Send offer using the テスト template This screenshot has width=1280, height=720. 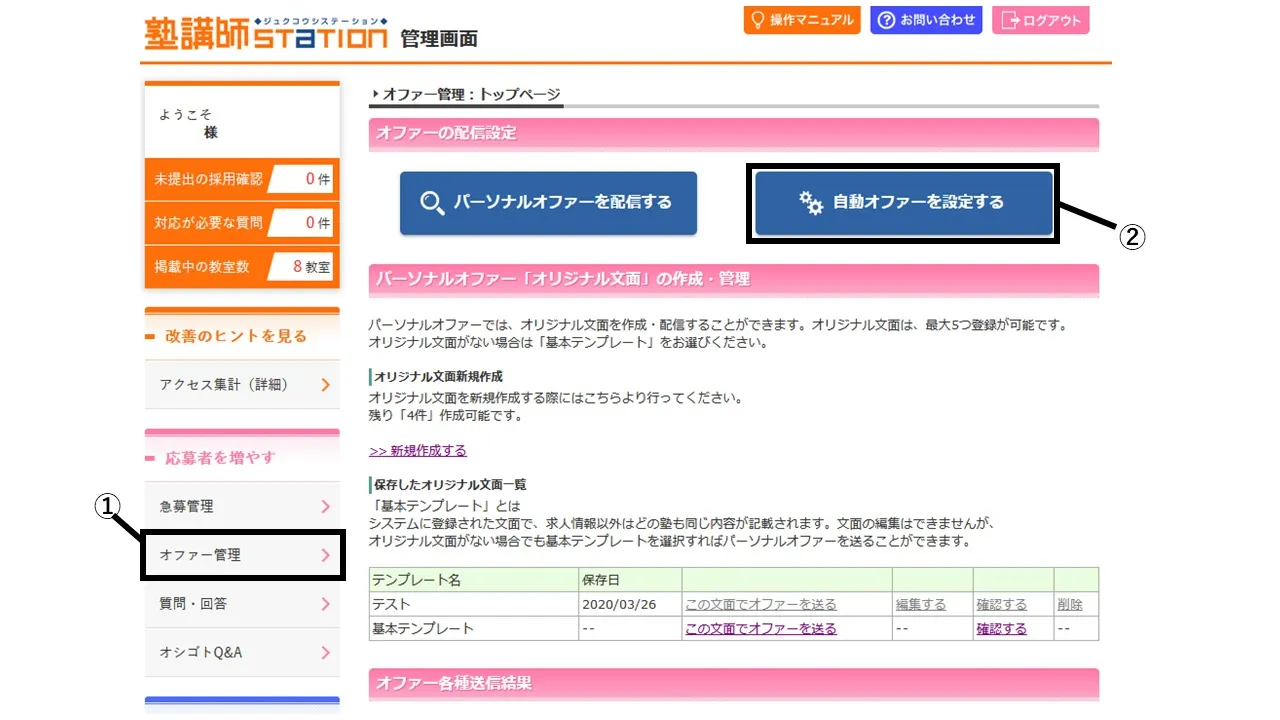[760, 605]
